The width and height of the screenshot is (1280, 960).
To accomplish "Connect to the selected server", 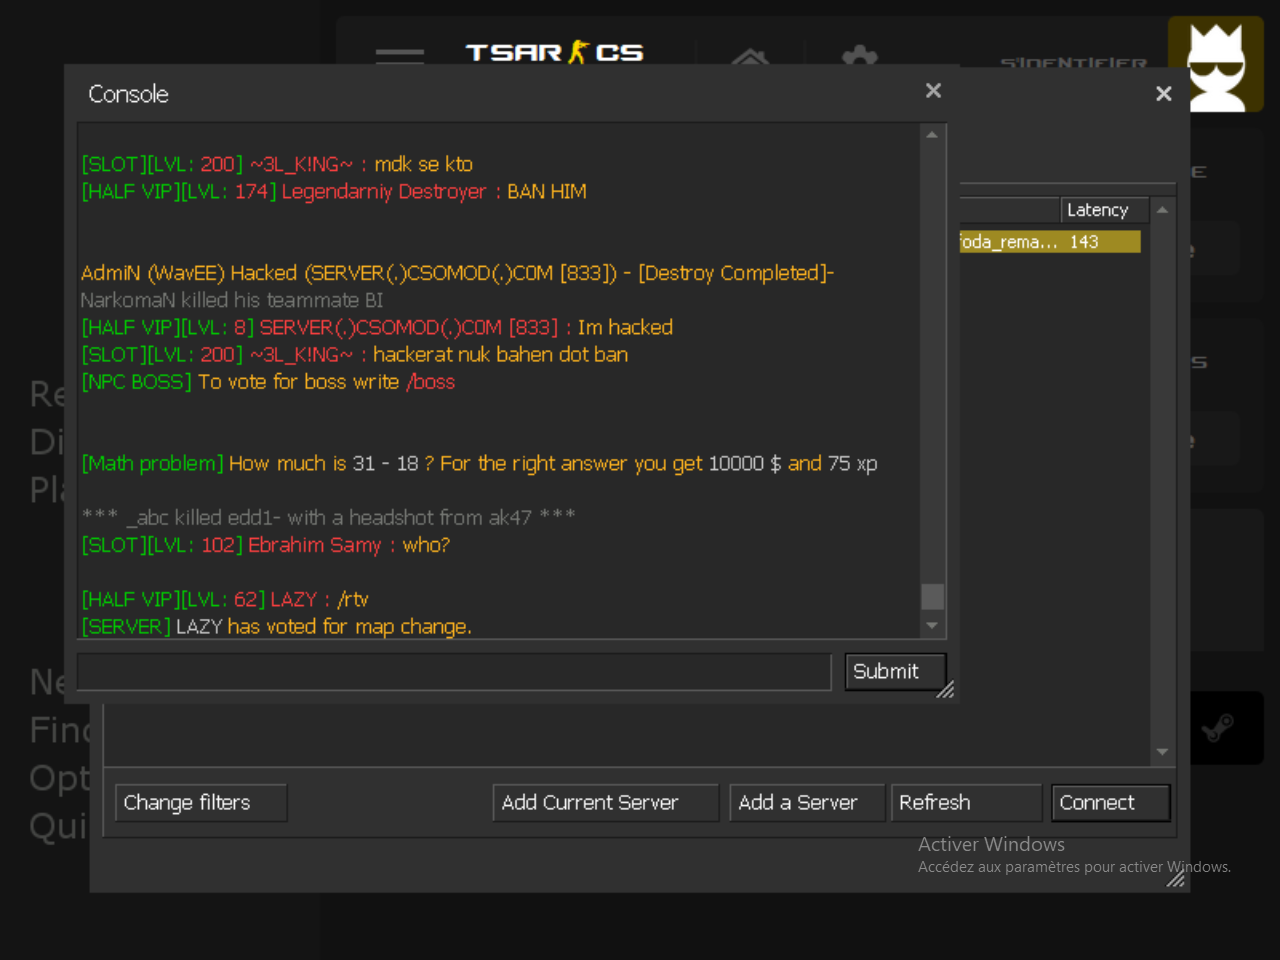I will [1109, 803].
